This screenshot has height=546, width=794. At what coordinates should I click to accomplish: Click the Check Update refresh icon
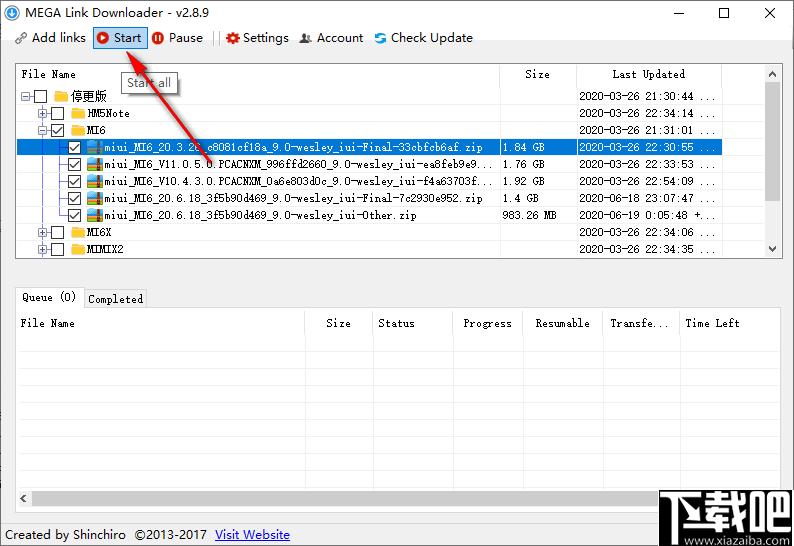pos(380,38)
